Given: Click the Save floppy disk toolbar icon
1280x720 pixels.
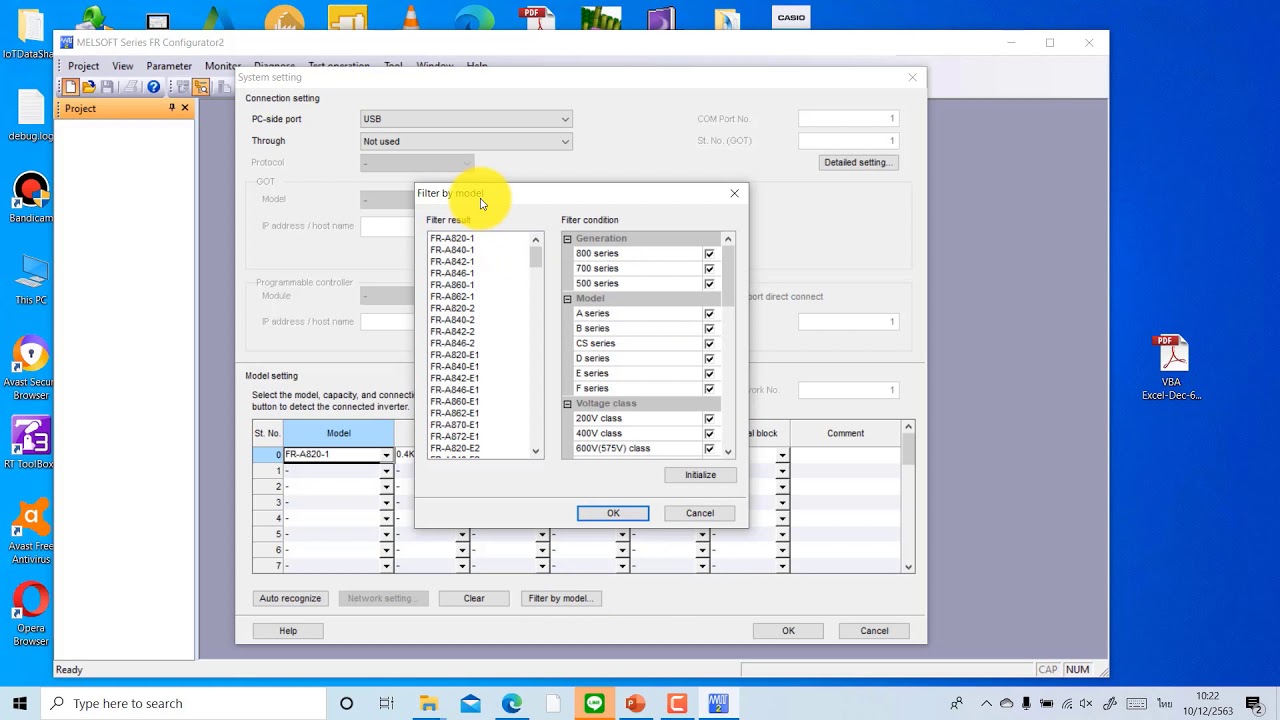Looking at the screenshot, I should (107, 88).
